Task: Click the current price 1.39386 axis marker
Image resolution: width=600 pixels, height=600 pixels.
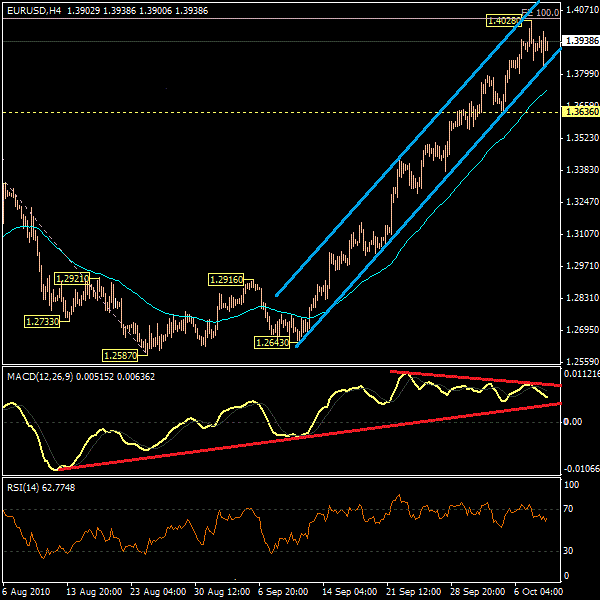Action: [x=580, y=41]
